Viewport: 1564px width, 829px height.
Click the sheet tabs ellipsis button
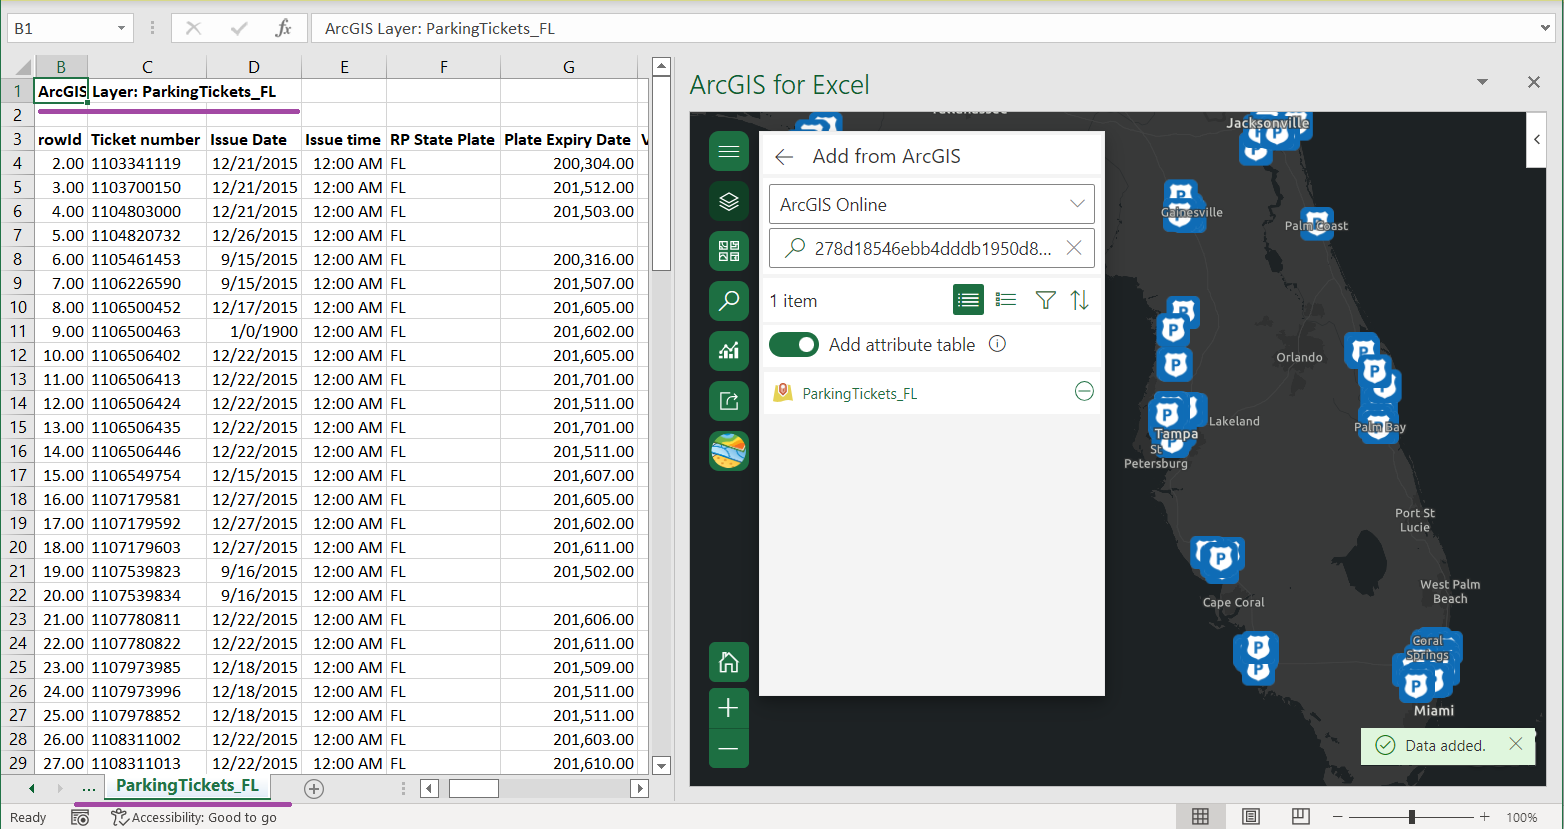click(x=89, y=789)
